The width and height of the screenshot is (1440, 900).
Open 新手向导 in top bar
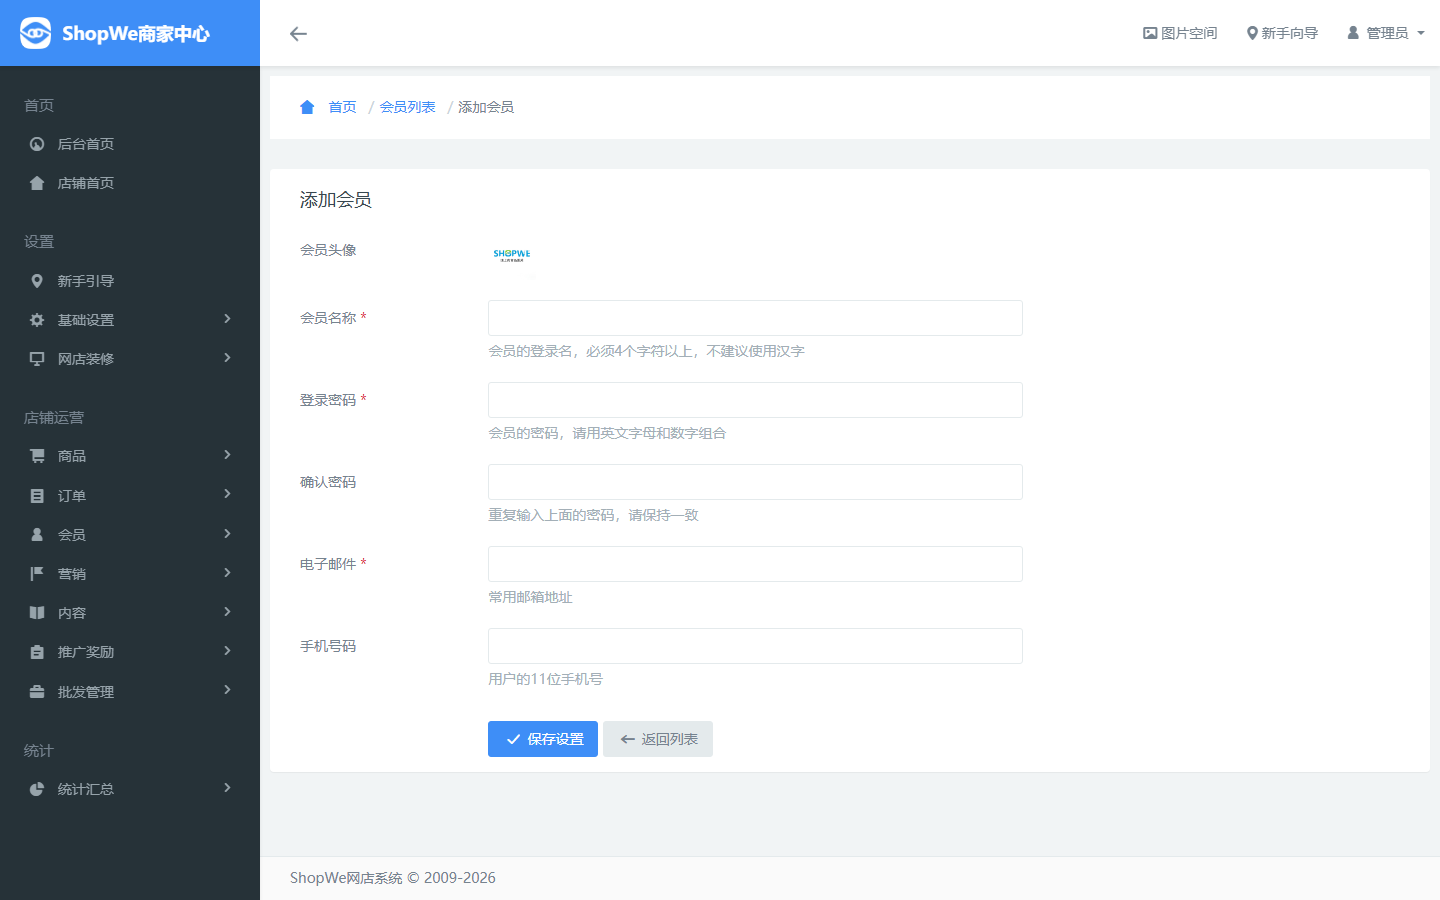[1282, 33]
